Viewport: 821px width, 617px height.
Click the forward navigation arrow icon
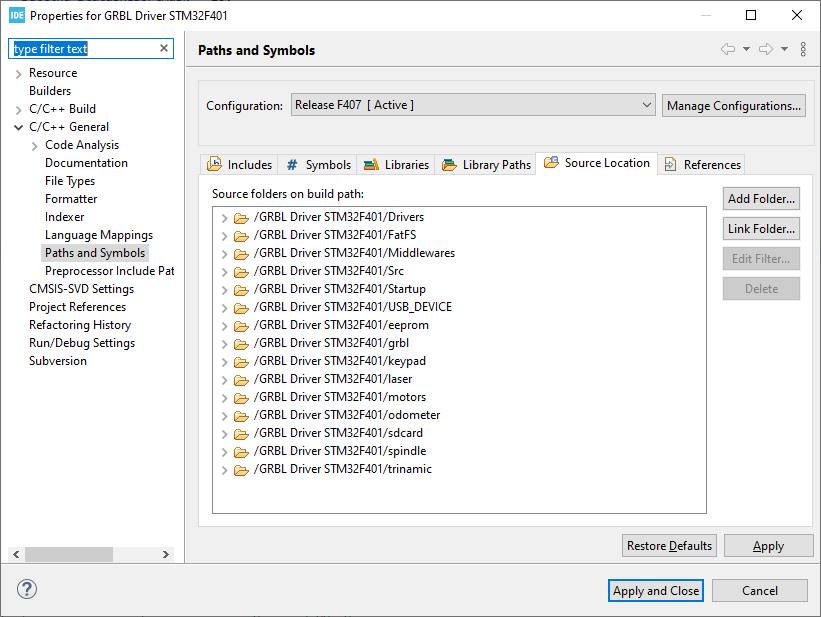point(766,49)
